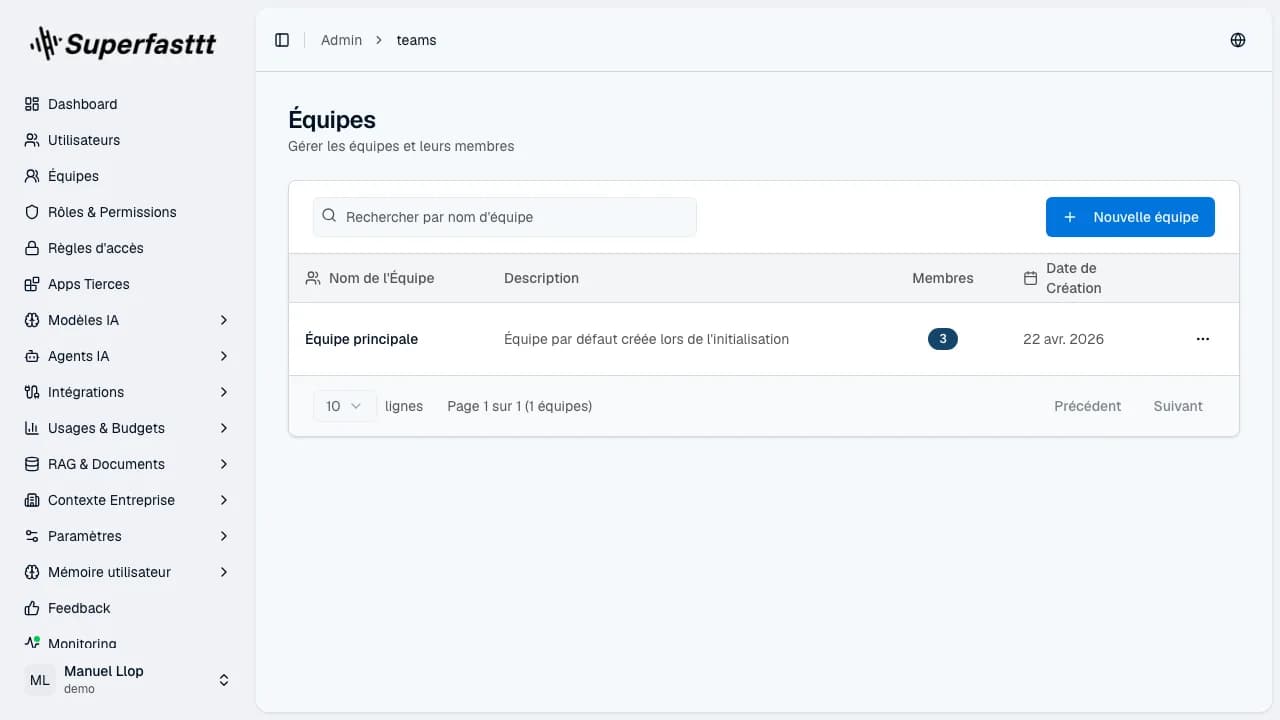
Task: Focus the Rechercher par nom d'équipe field
Action: tap(505, 217)
